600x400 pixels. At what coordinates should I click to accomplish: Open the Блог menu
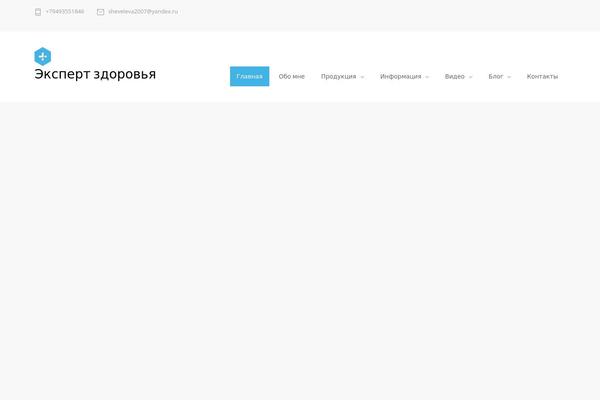coord(496,77)
